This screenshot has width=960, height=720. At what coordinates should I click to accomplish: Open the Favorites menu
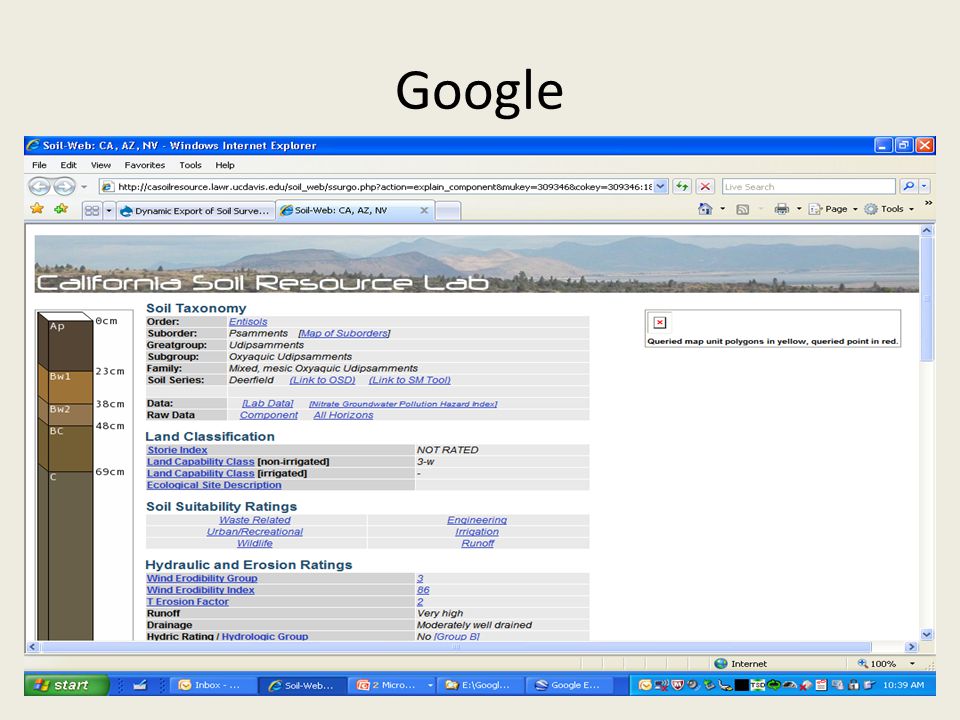144,165
